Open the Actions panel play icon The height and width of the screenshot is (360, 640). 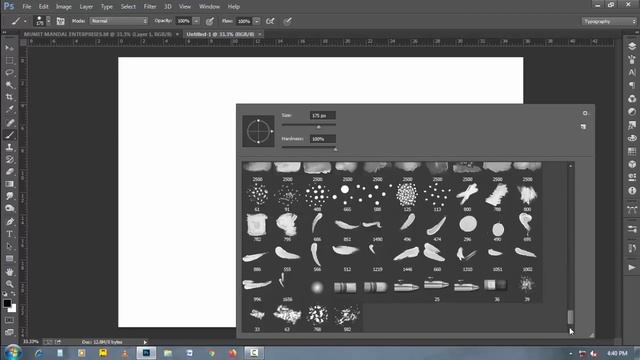point(632,267)
